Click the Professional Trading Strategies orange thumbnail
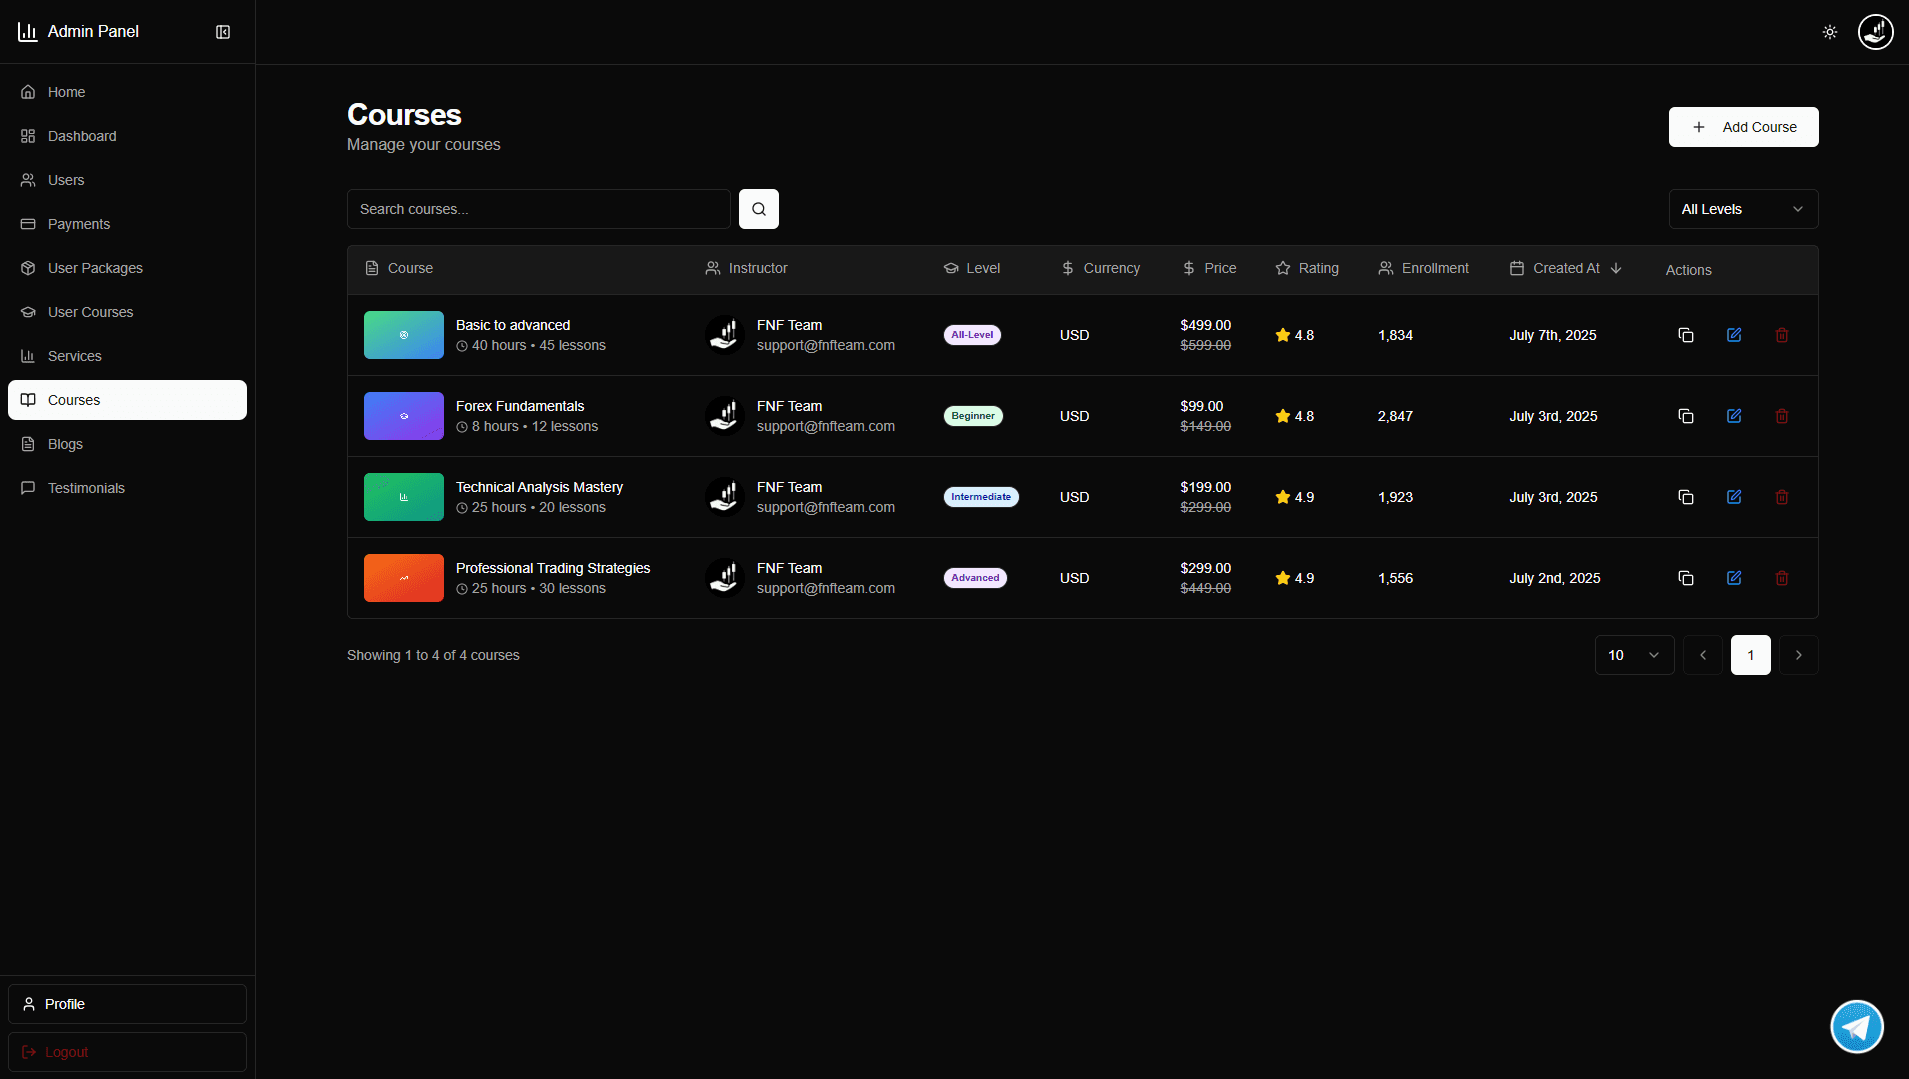The image size is (1909, 1079). coord(404,578)
